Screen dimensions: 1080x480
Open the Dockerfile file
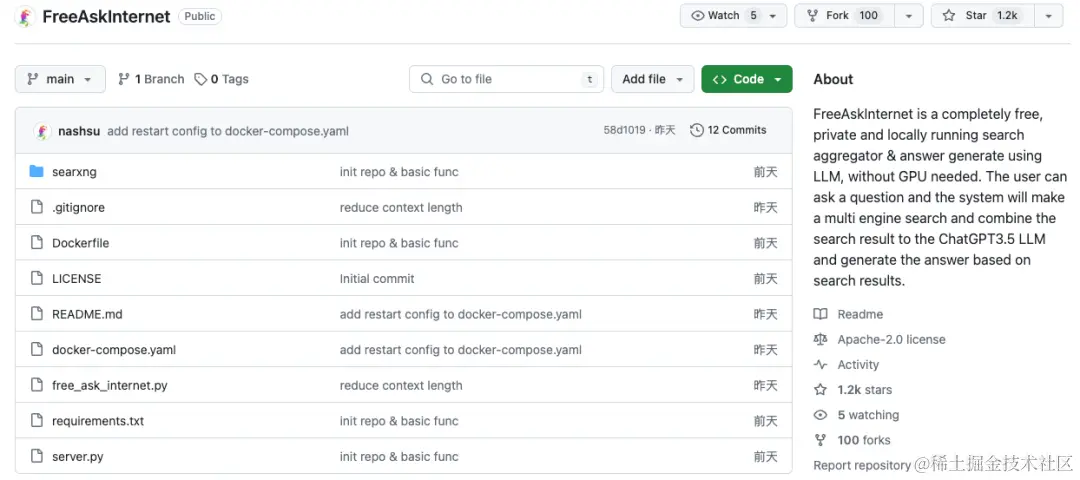[81, 243]
